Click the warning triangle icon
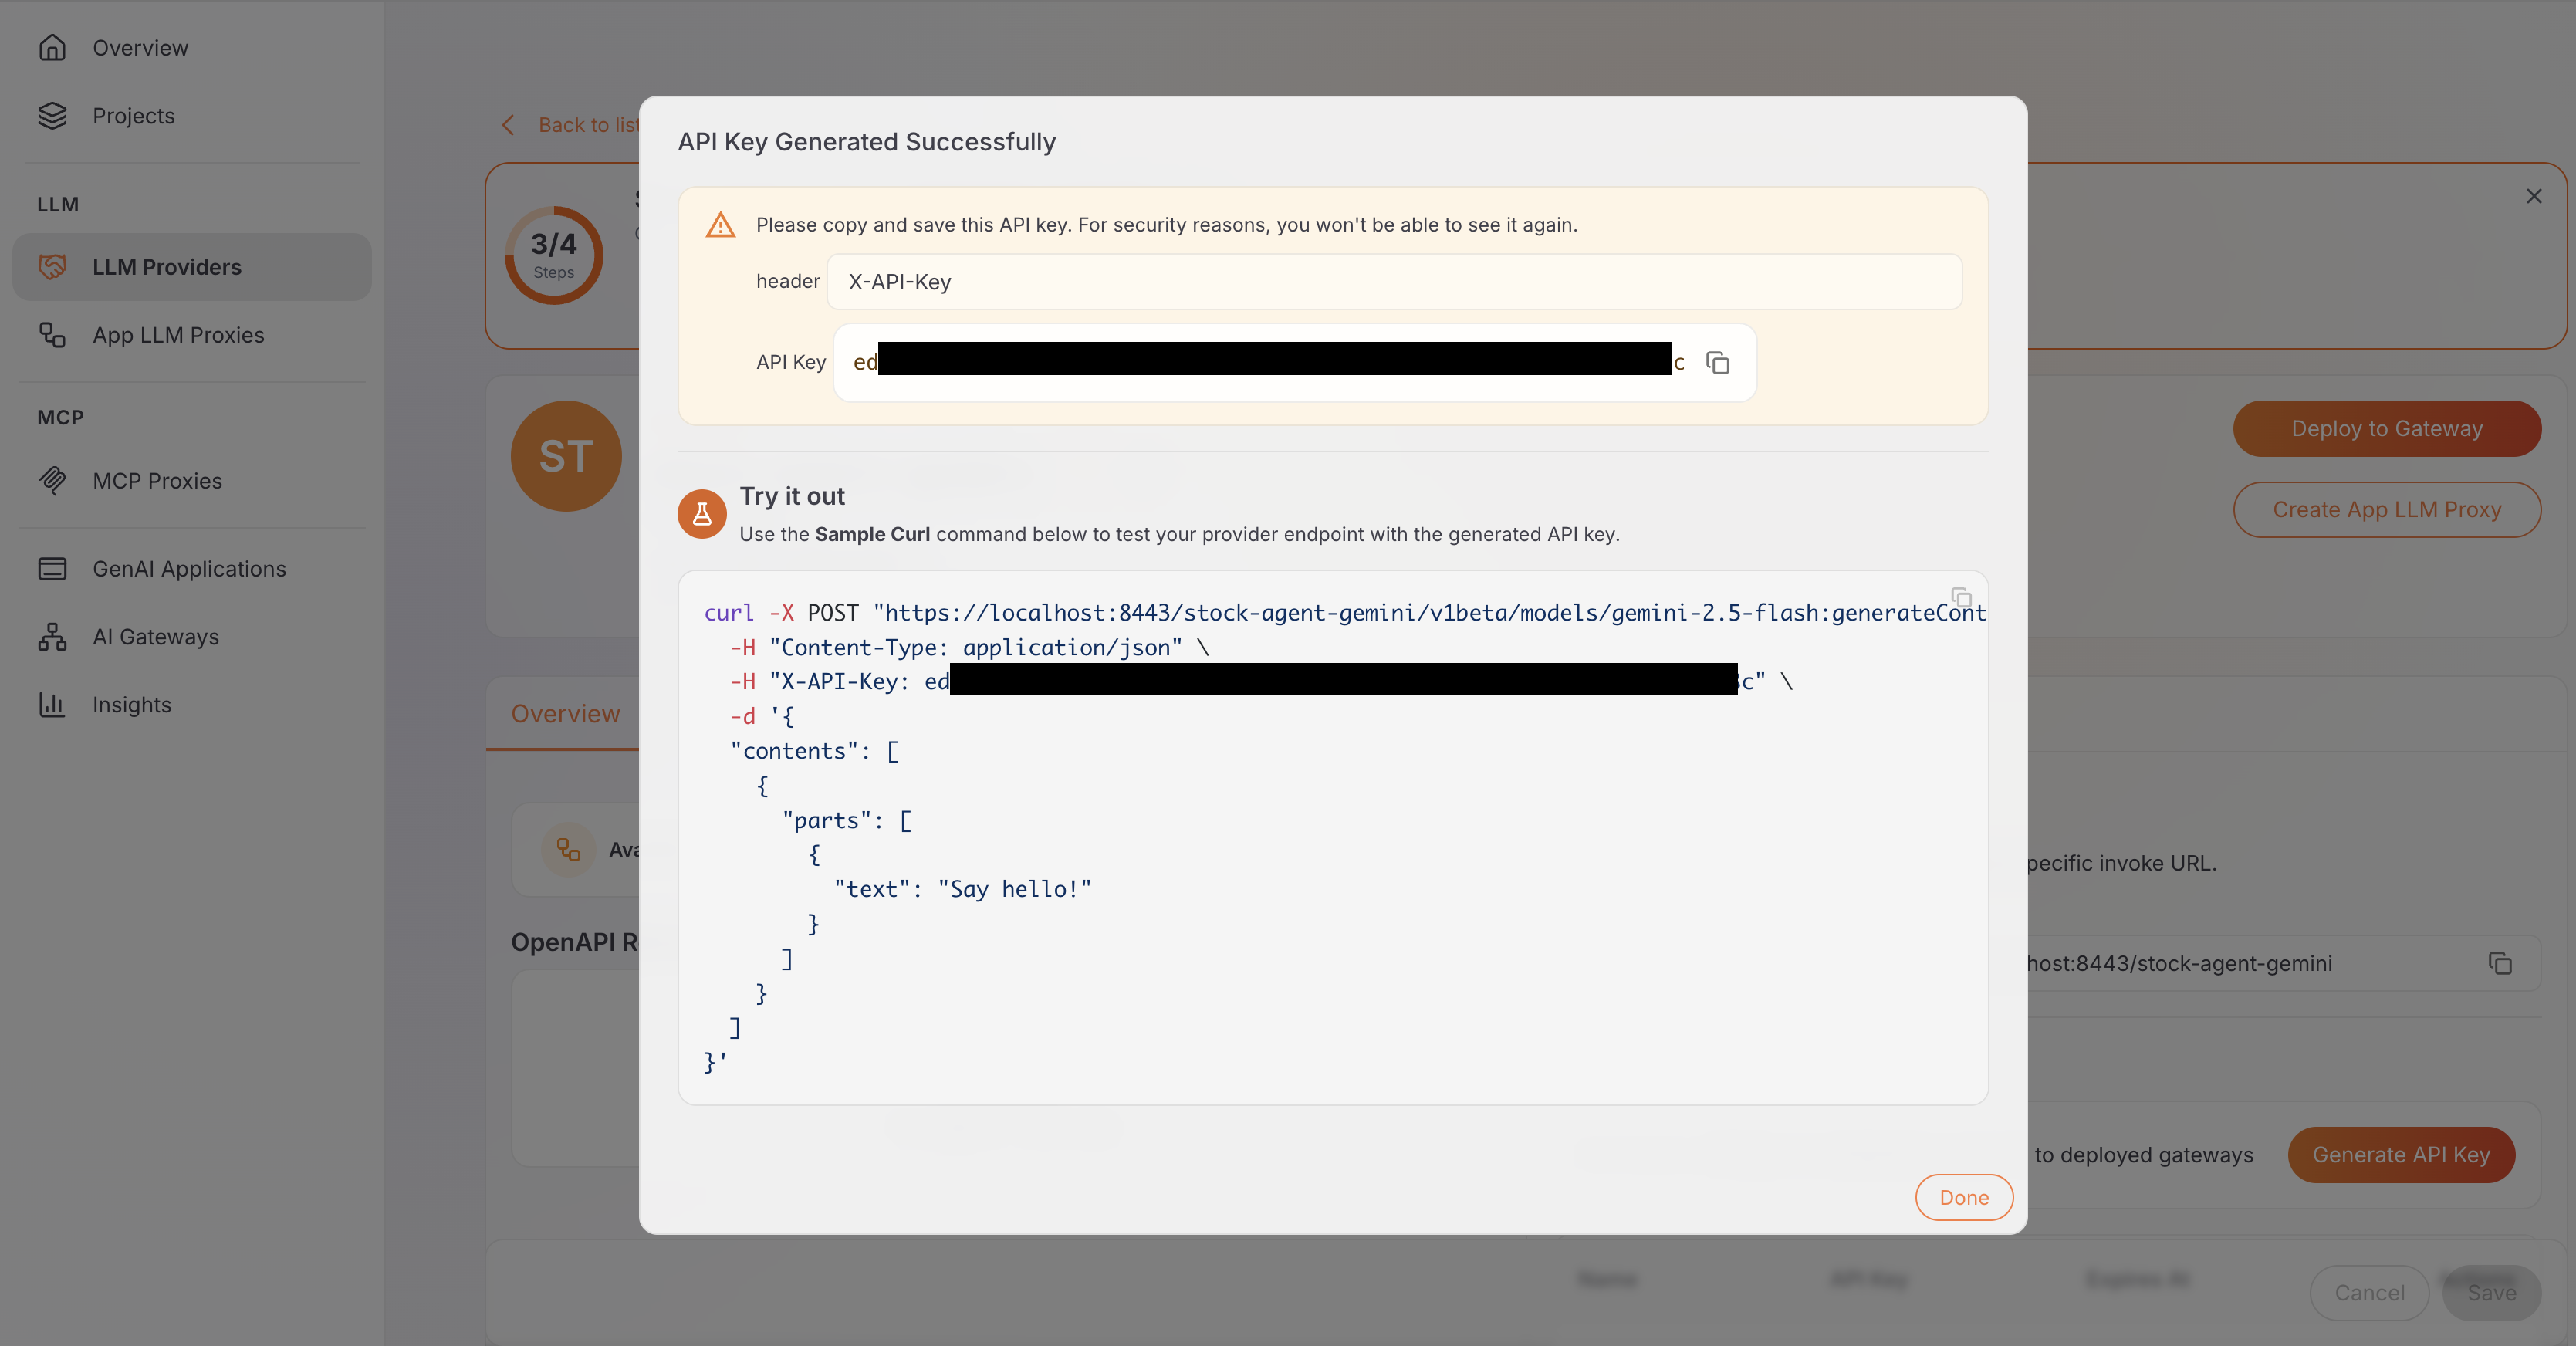The height and width of the screenshot is (1346, 2576). (x=720, y=225)
